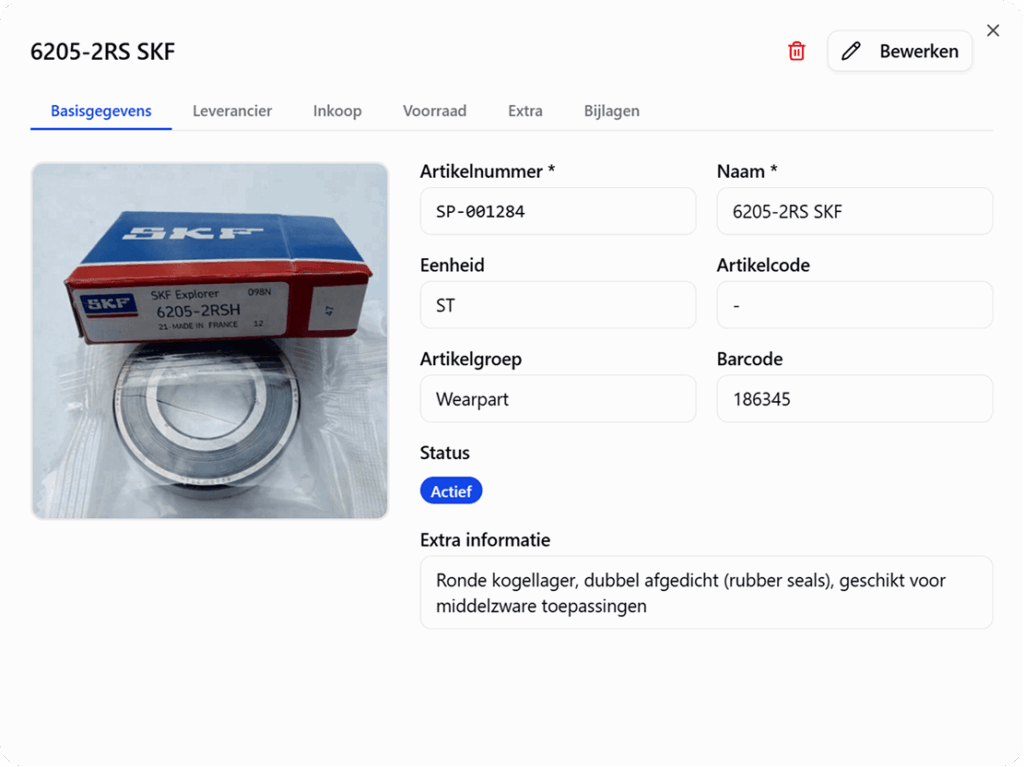
Task: Click the Eenheid field showing ST
Action: point(557,305)
